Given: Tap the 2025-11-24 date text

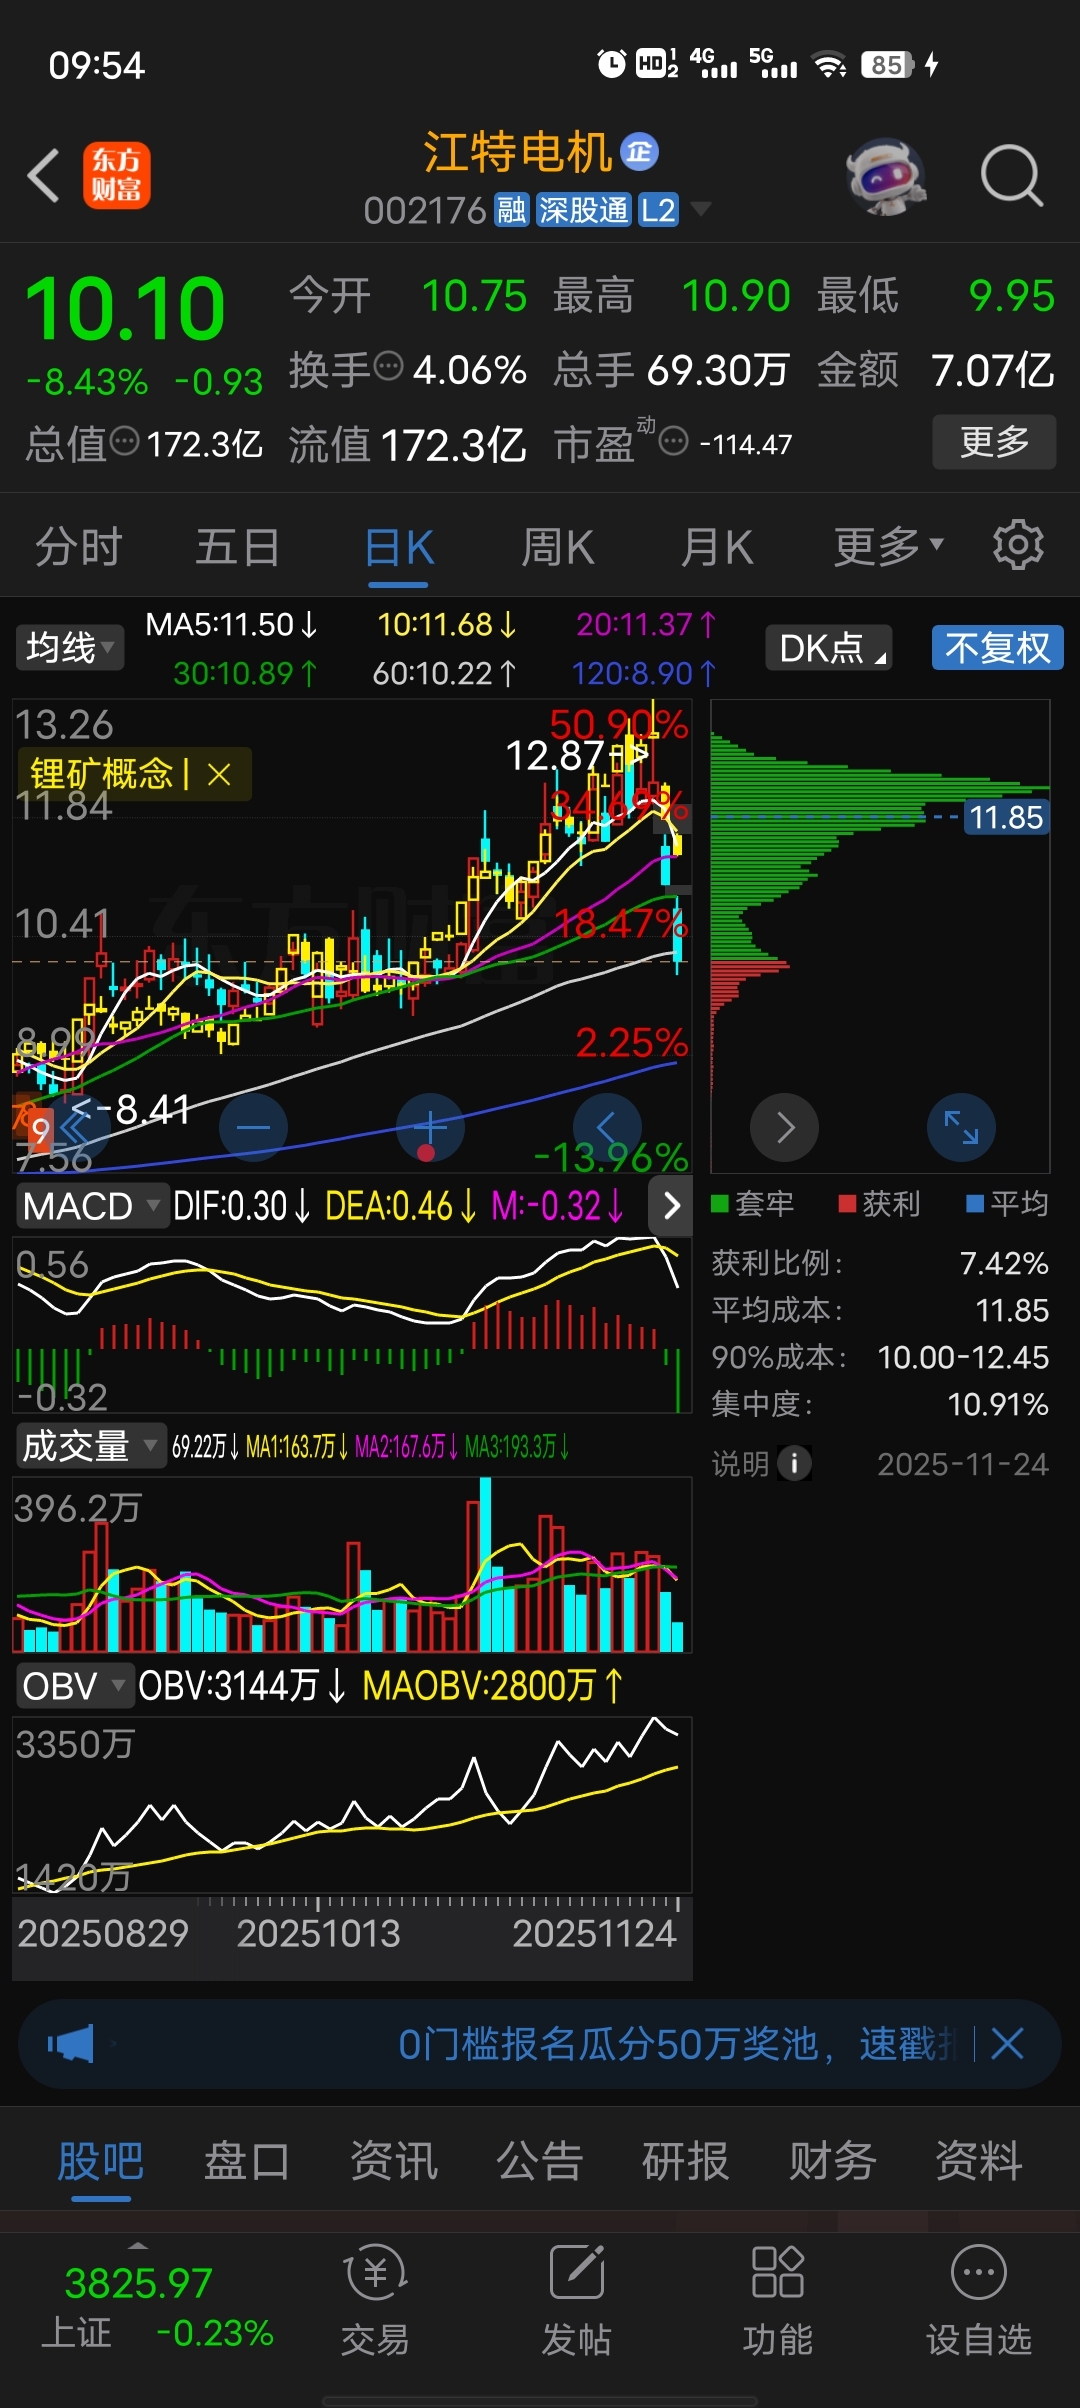Looking at the screenshot, I should (963, 1464).
